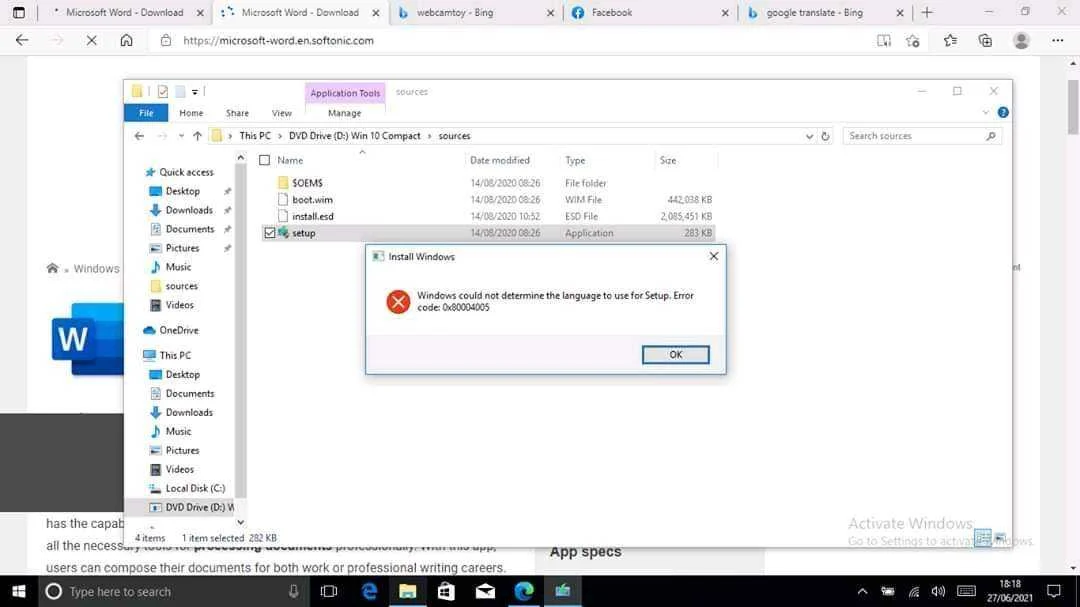Expand the address bar history dropdown
The height and width of the screenshot is (607, 1080).
point(809,136)
